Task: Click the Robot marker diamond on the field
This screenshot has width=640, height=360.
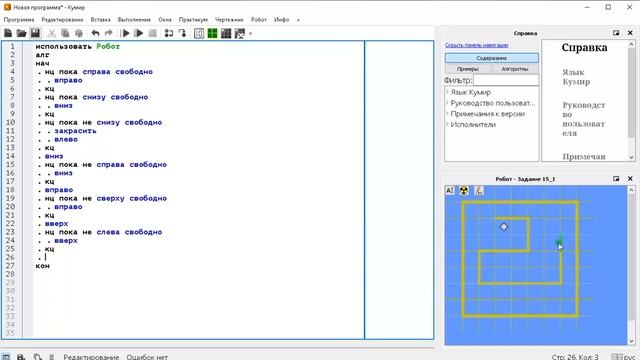Action: click(504, 227)
